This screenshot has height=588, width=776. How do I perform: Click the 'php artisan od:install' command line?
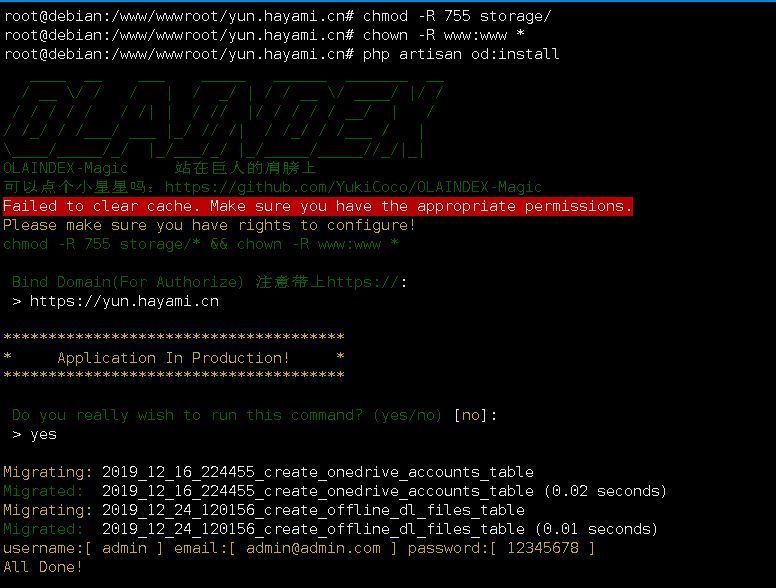282,54
